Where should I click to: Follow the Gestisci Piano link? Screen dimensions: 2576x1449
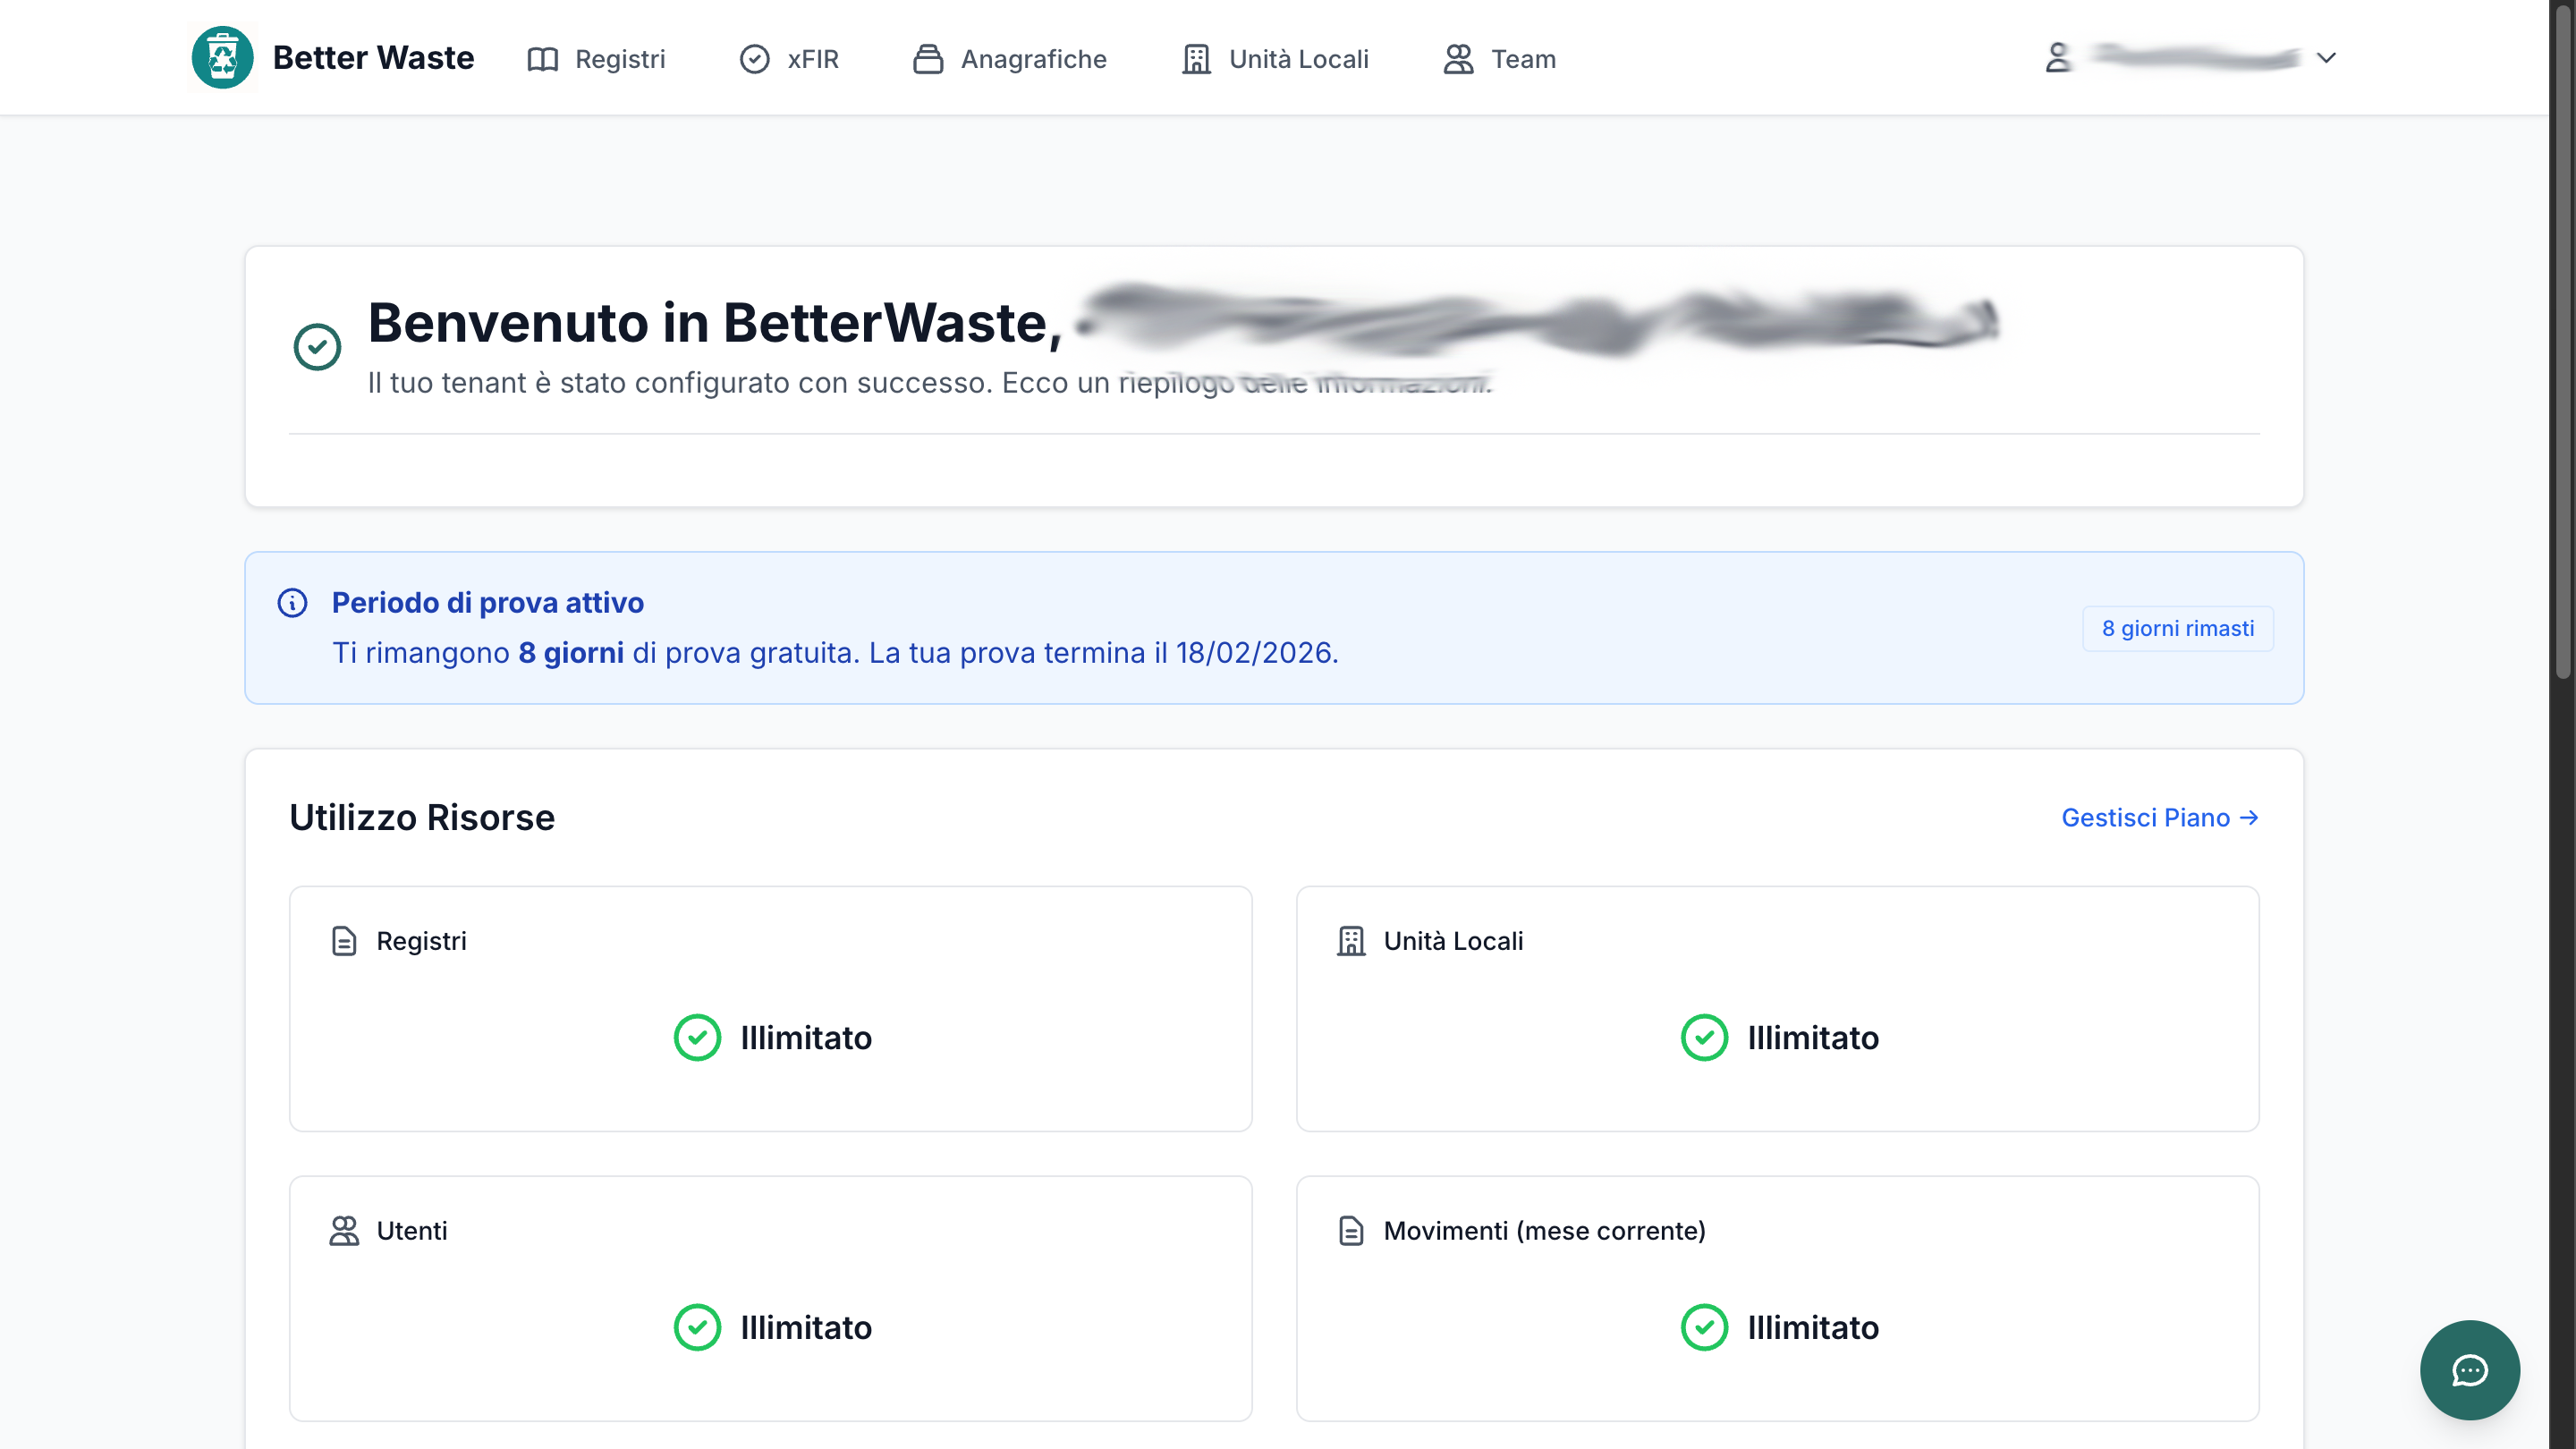(2160, 818)
